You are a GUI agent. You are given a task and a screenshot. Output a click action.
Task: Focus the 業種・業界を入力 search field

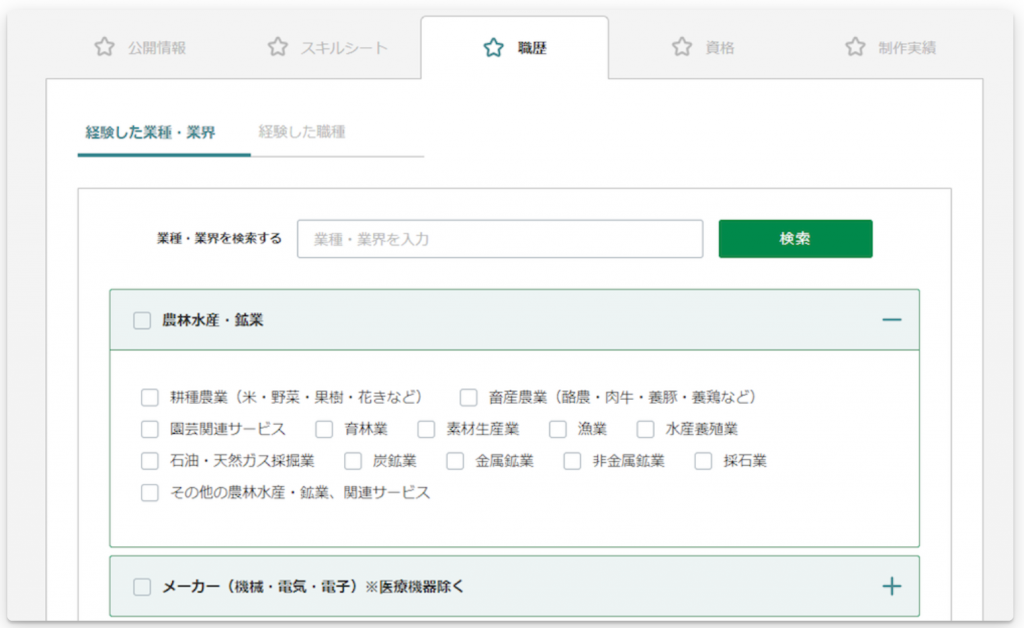tap(500, 239)
